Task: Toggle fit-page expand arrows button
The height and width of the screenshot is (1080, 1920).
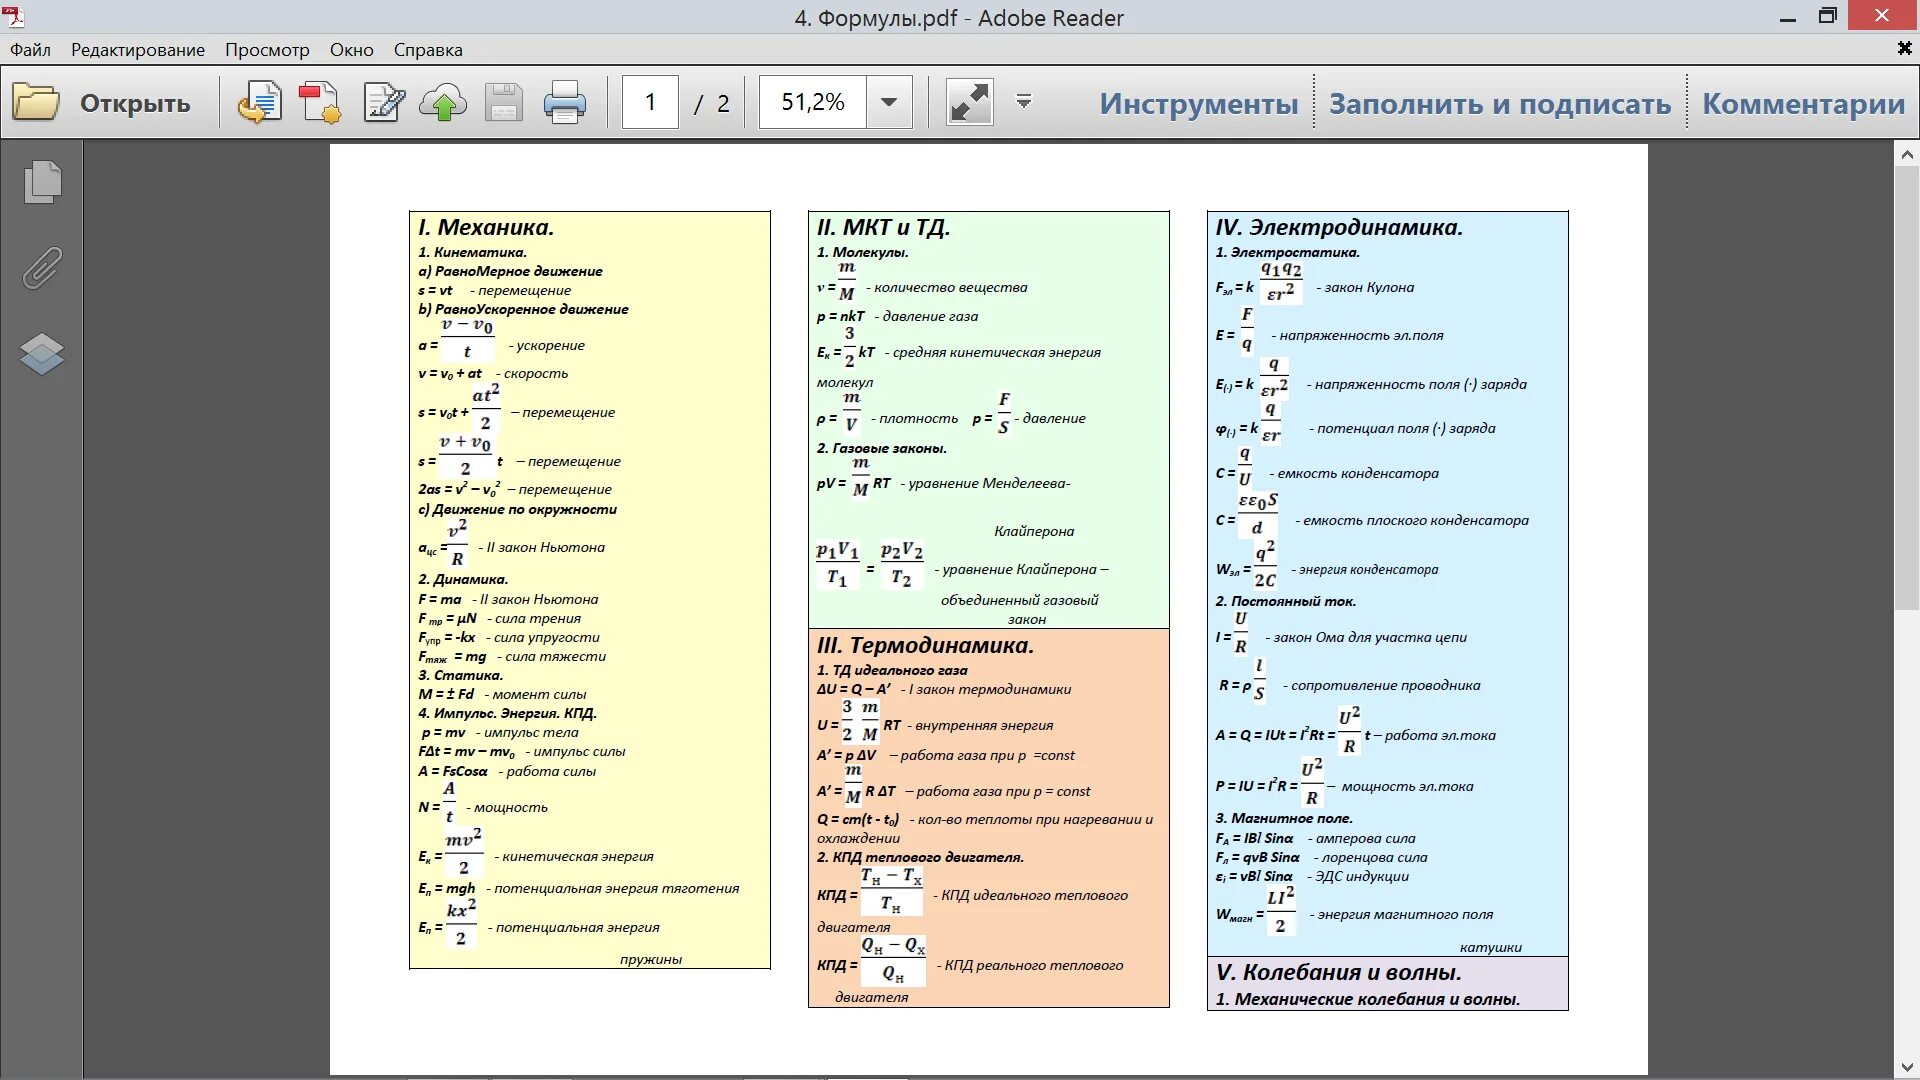Action: 969,103
